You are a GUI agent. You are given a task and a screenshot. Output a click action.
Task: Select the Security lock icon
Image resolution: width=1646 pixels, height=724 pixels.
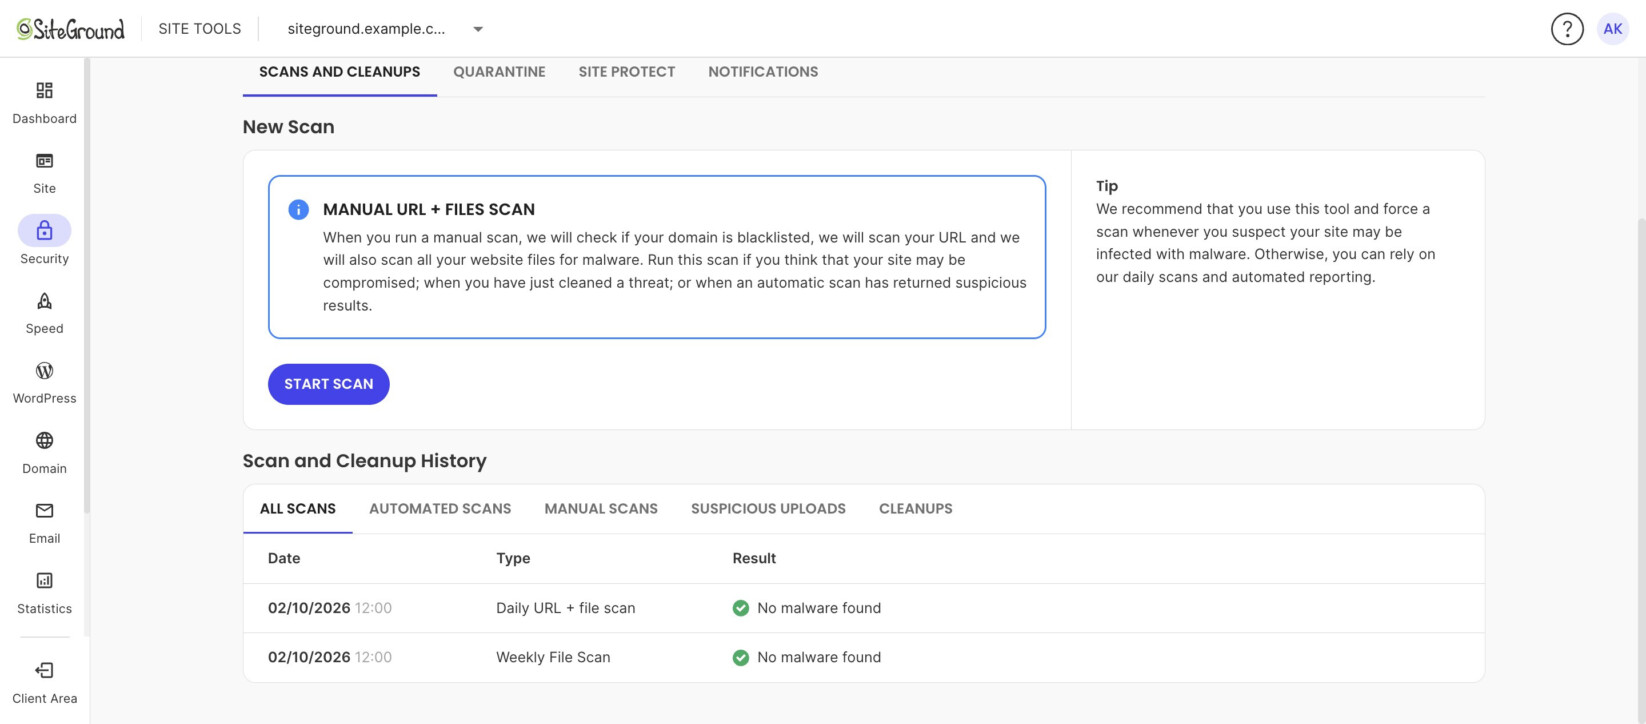44,231
